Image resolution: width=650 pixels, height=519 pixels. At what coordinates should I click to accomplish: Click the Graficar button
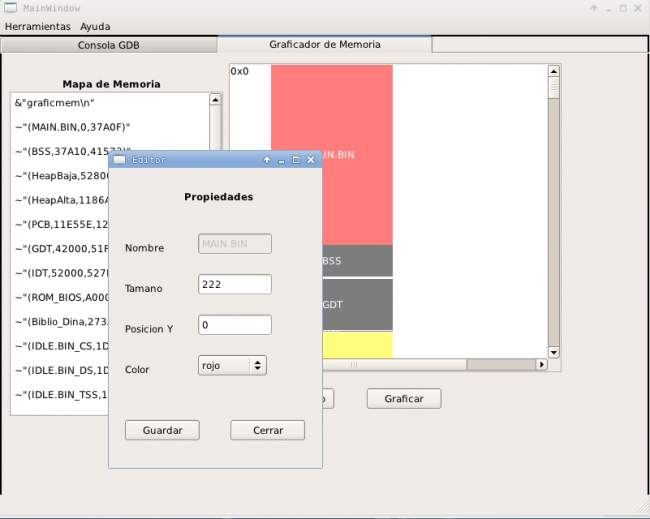point(404,399)
